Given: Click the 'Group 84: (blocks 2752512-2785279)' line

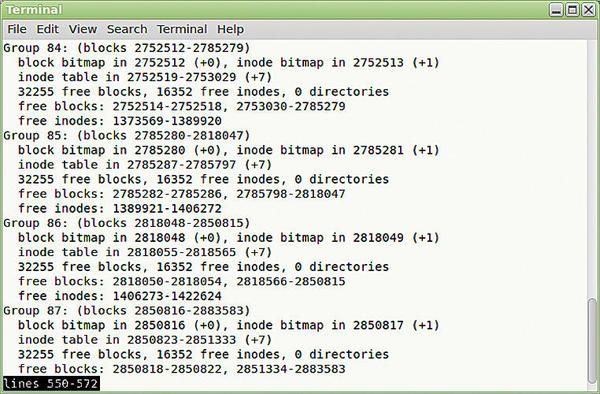Looking at the screenshot, I should [x=127, y=48].
